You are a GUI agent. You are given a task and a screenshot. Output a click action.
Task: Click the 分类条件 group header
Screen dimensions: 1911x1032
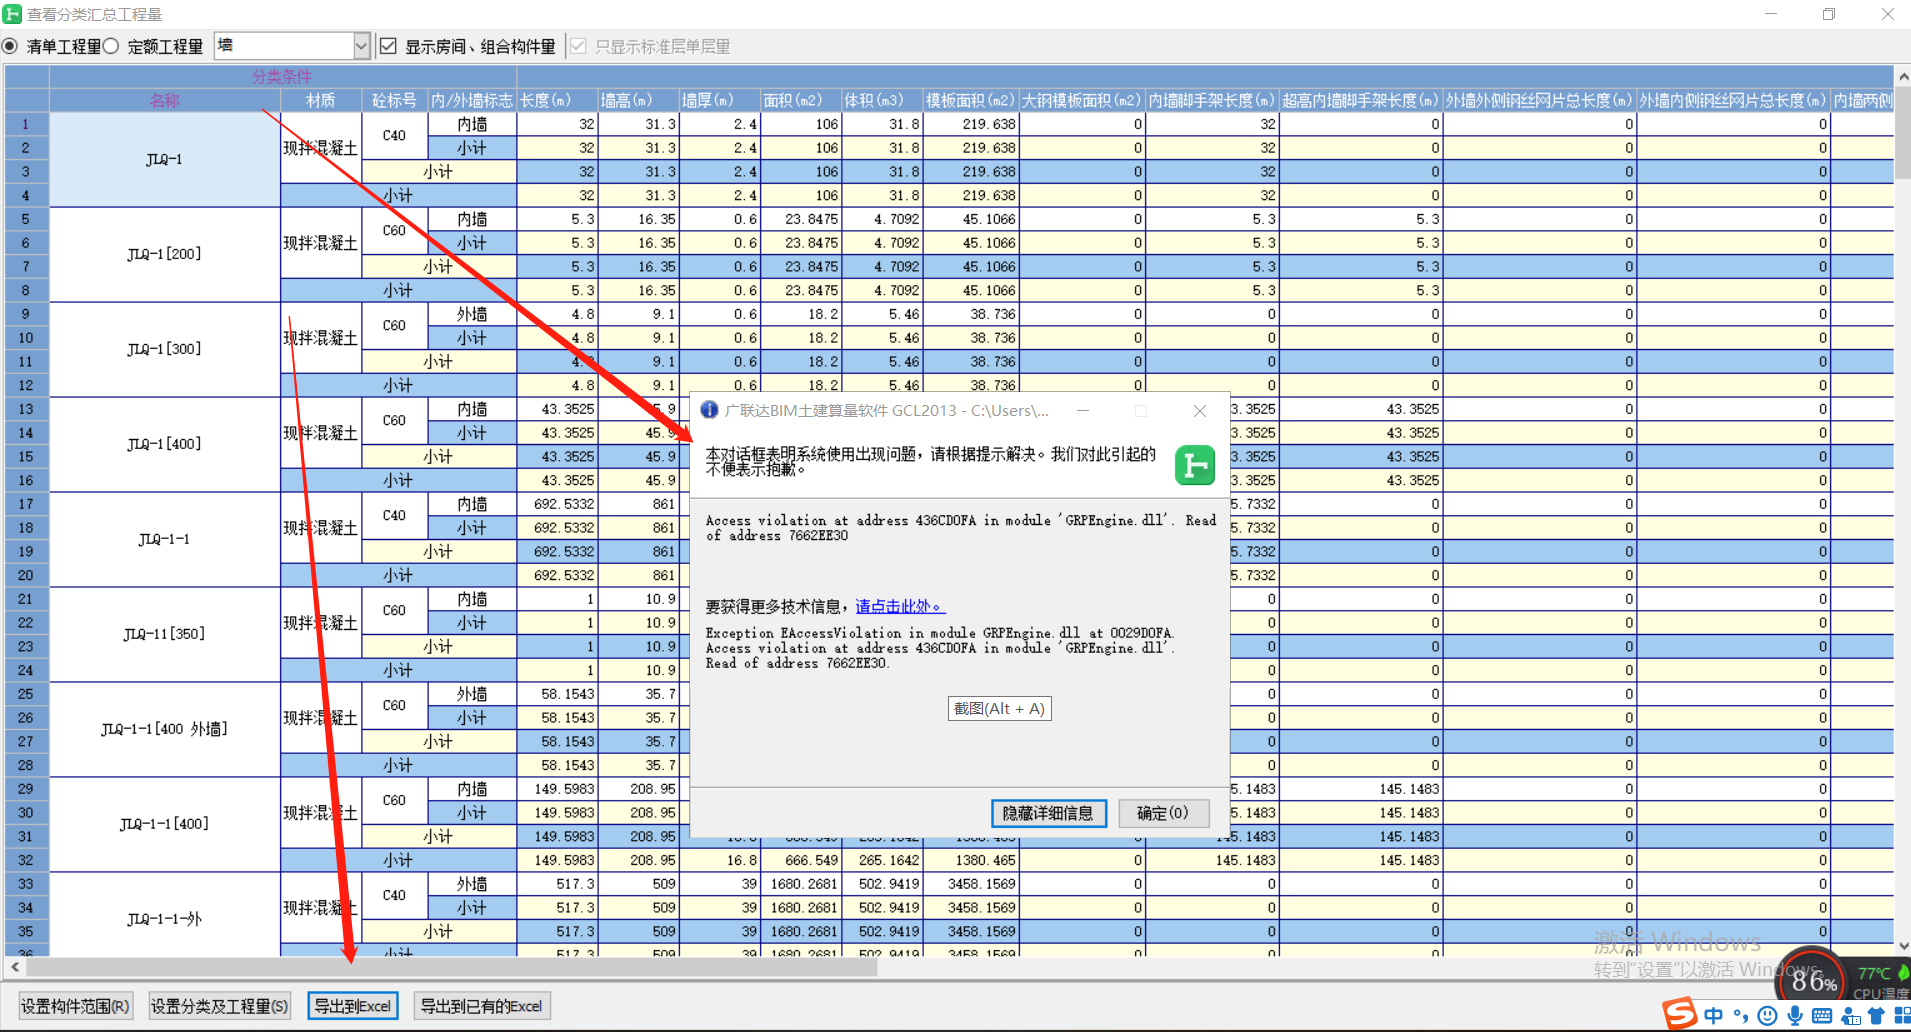point(282,77)
